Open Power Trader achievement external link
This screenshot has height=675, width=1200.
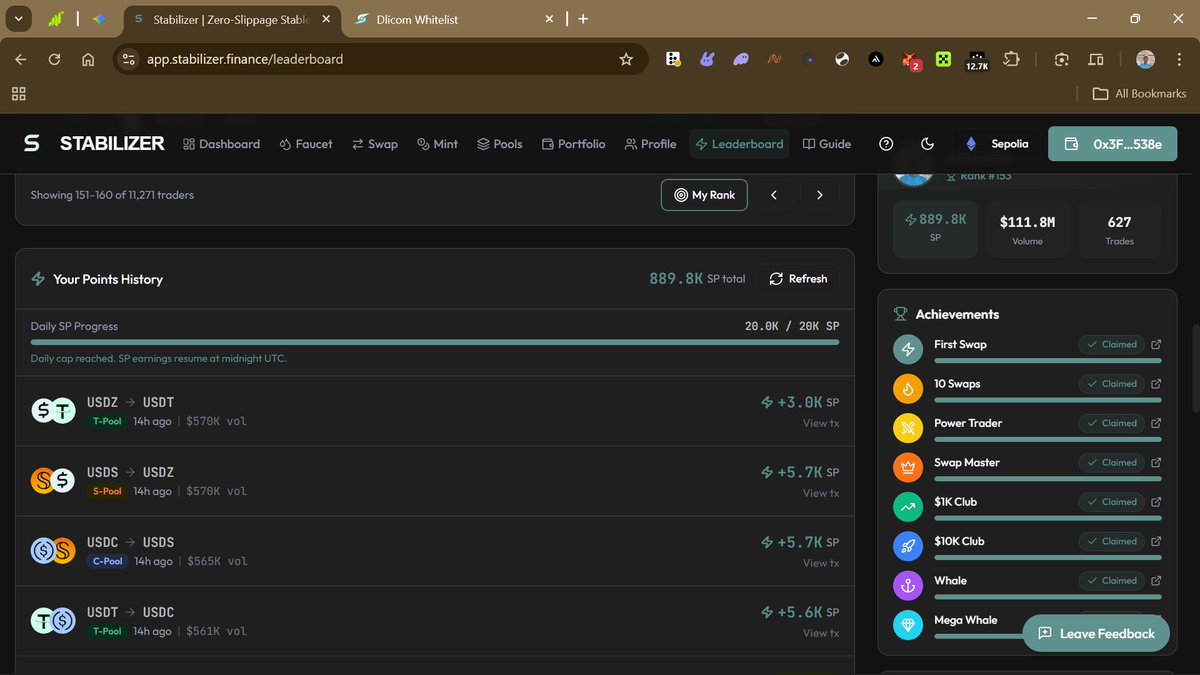pyautogui.click(x=1156, y=423)
